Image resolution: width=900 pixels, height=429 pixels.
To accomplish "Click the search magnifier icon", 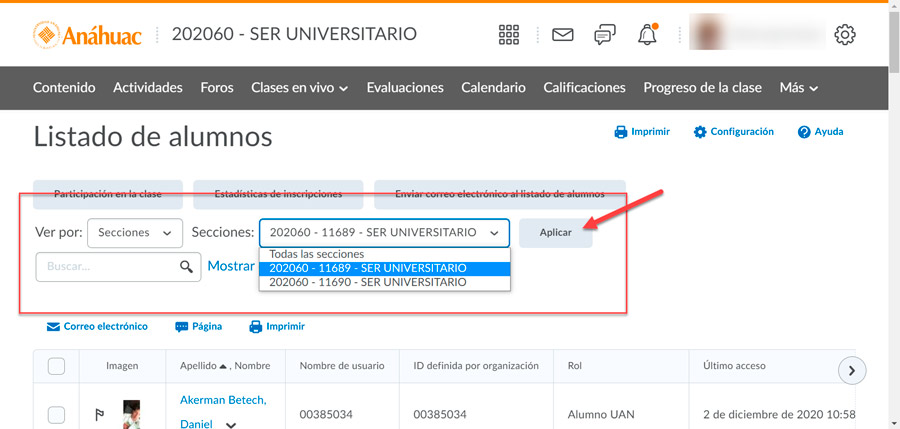I will pyautogui.click(x=186, y=267).
